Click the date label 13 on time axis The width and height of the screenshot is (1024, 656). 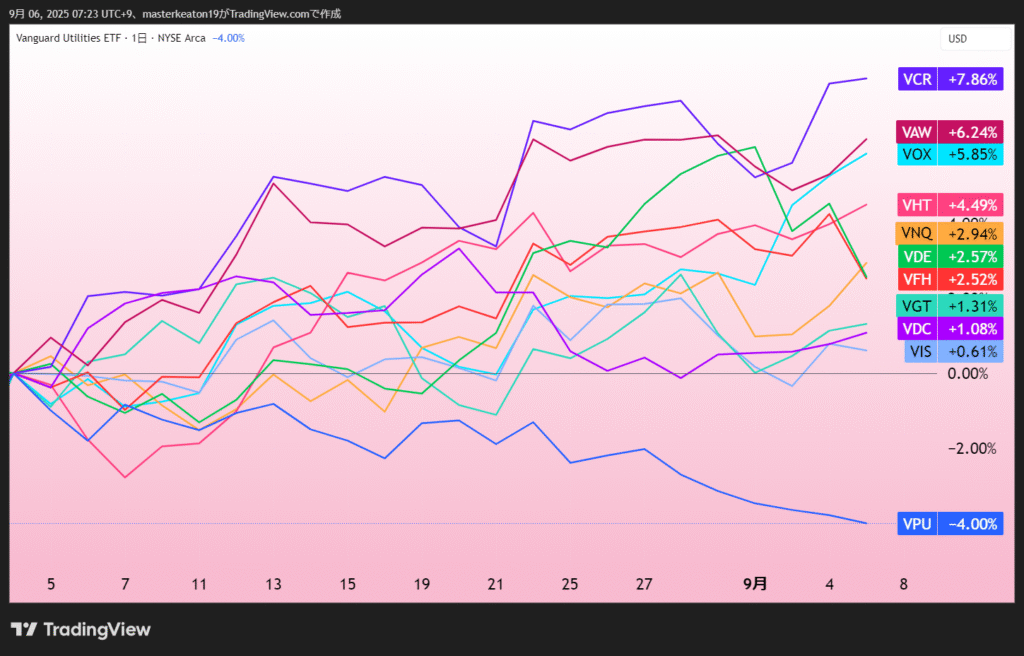tap(273, 584)
